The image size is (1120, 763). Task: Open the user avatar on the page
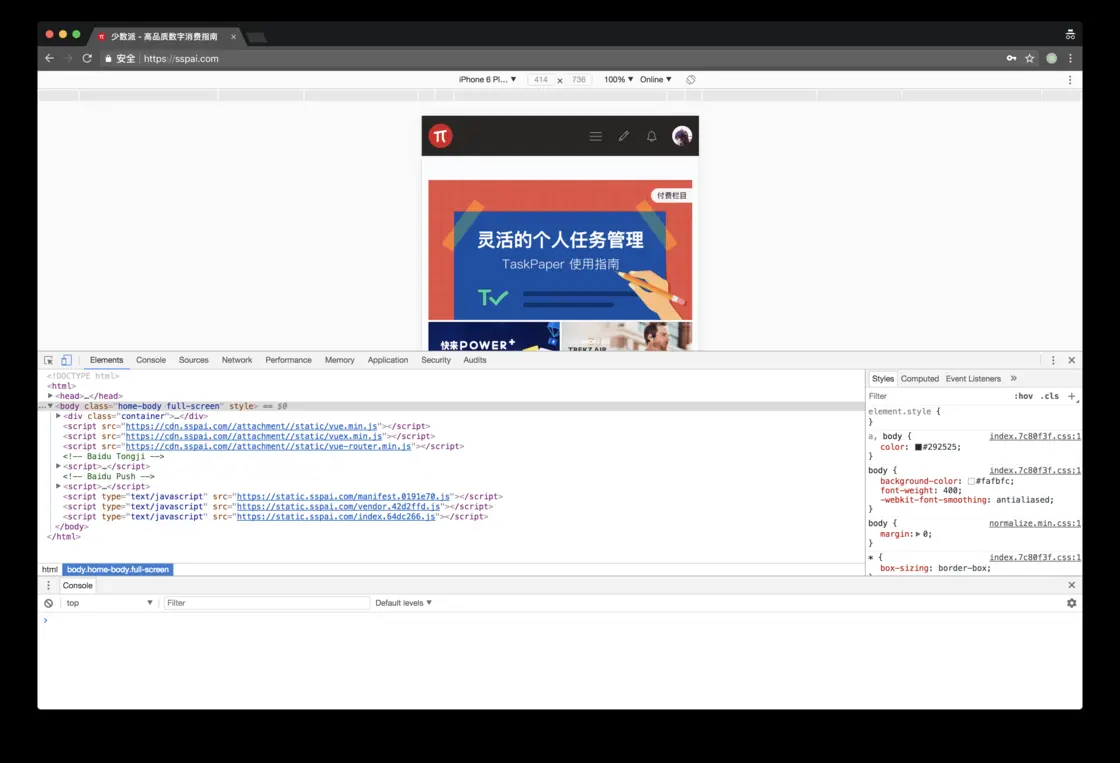(x=682, y=136)
